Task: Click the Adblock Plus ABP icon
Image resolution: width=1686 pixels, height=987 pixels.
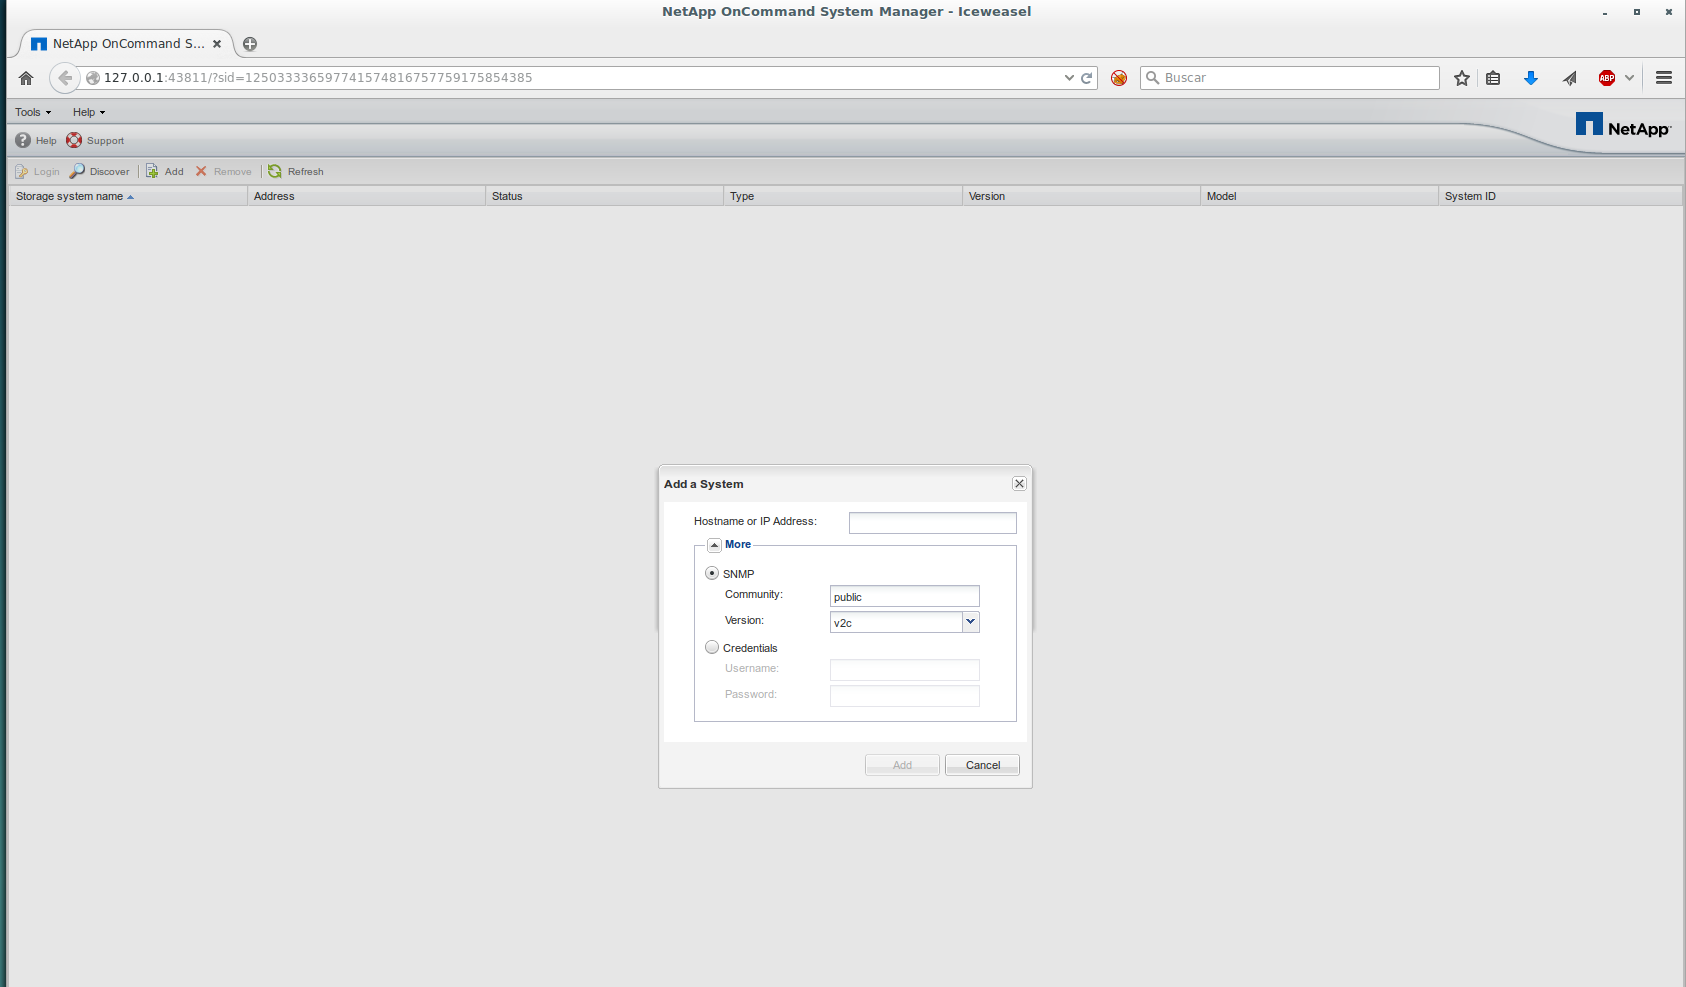Action: coord(1607,78)
